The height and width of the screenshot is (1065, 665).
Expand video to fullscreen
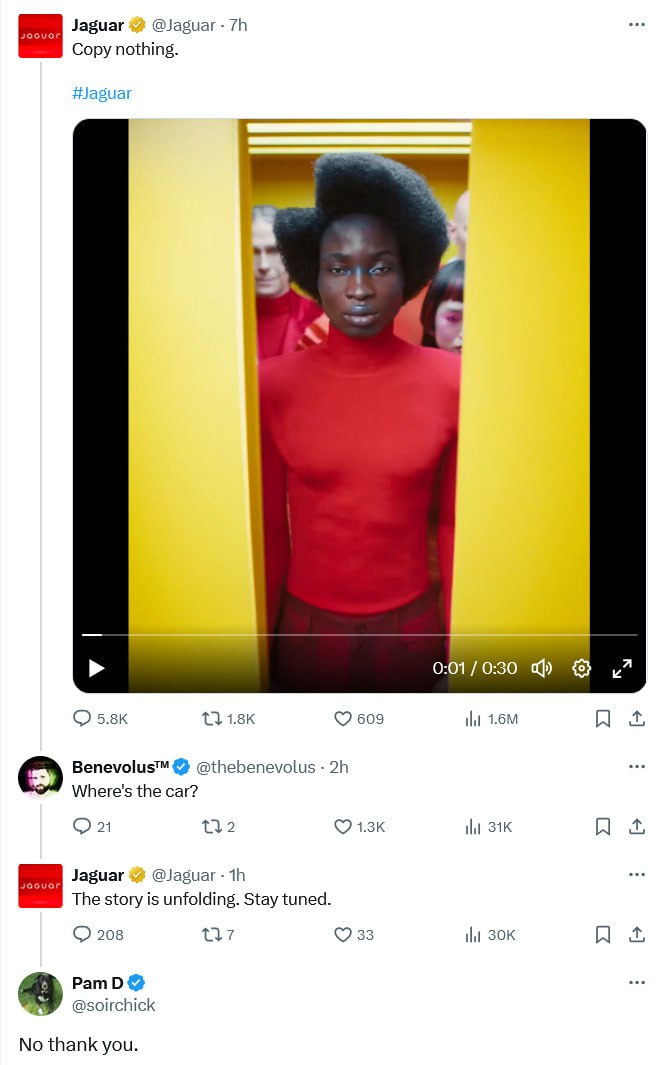pos(622,668)
